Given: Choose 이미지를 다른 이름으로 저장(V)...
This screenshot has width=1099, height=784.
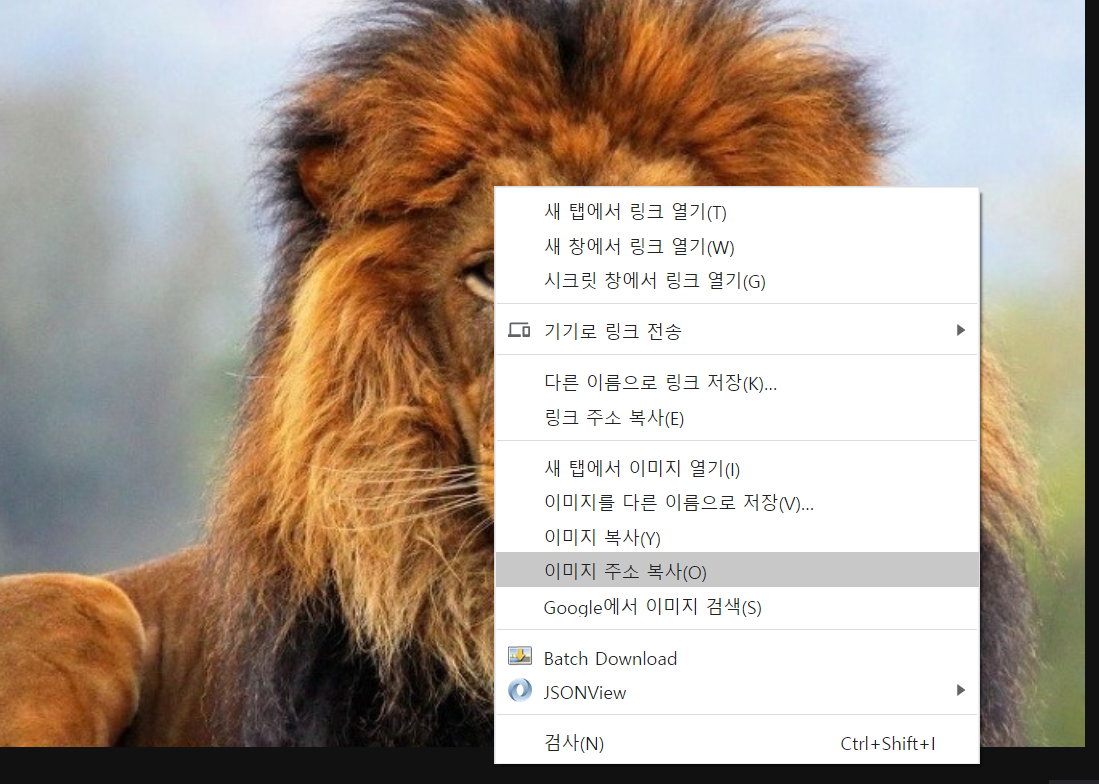Looking at the screenshot, I should 737,502.
